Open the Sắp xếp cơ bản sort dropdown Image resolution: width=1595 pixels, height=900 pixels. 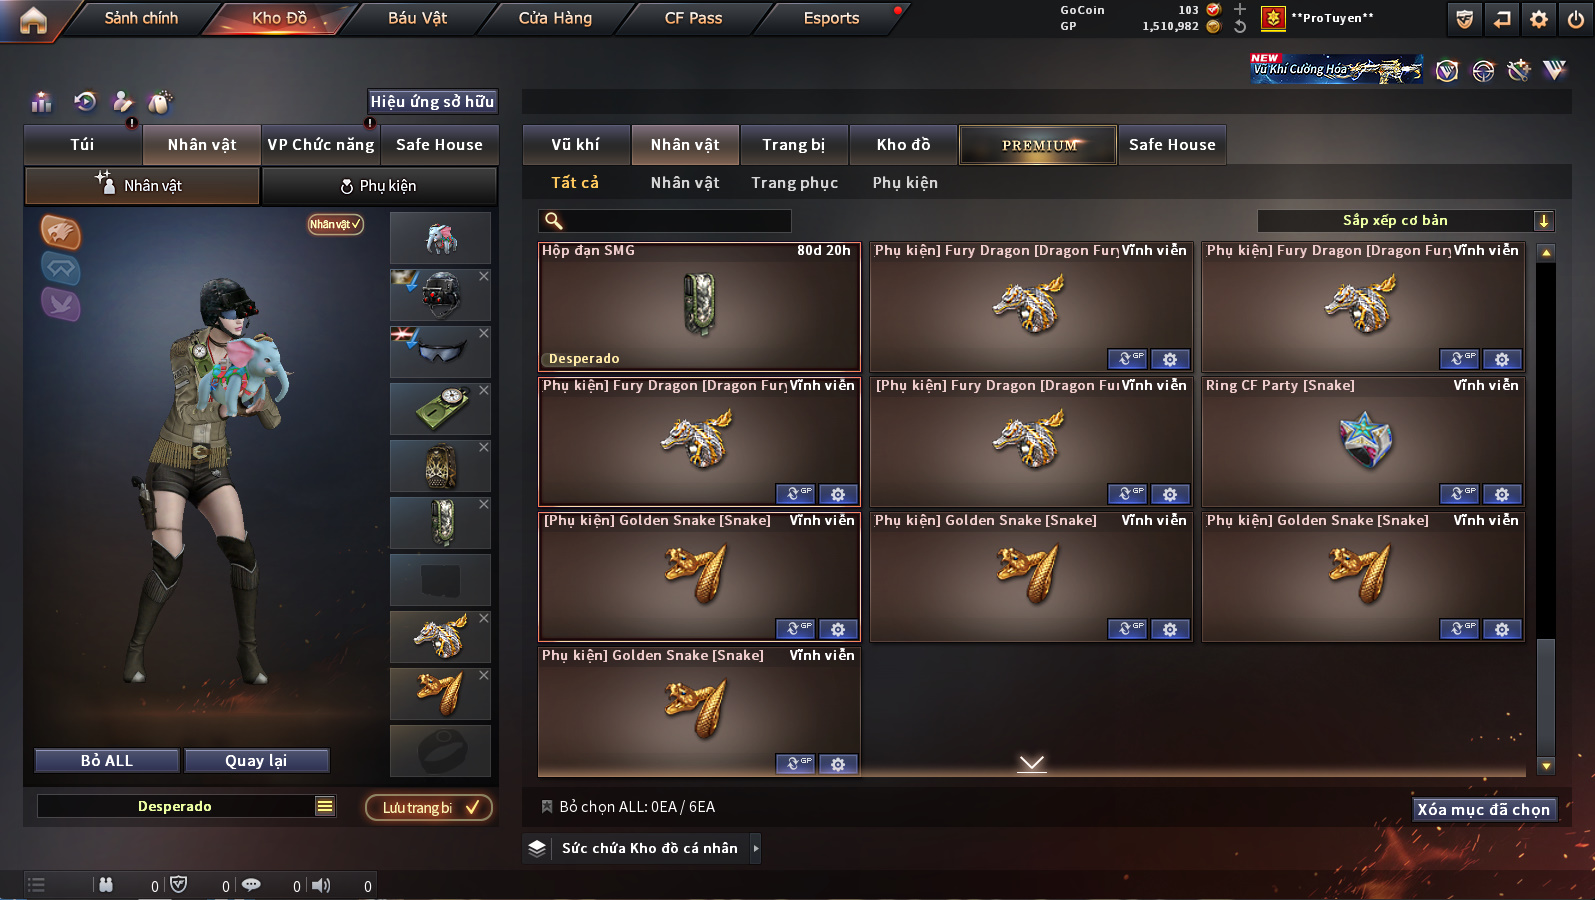click(x=1405, y=221)
